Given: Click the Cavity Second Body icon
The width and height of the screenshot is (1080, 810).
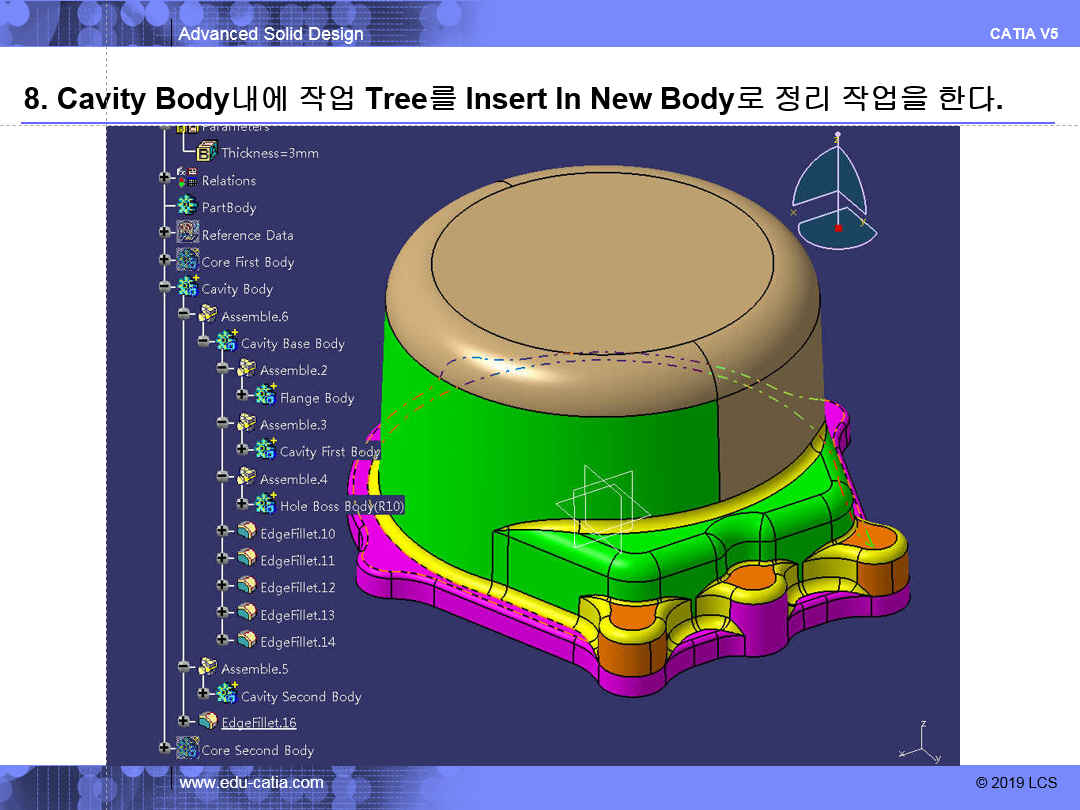Looking at the screenshot, I should pyautogui.click(x=227, y=695).
